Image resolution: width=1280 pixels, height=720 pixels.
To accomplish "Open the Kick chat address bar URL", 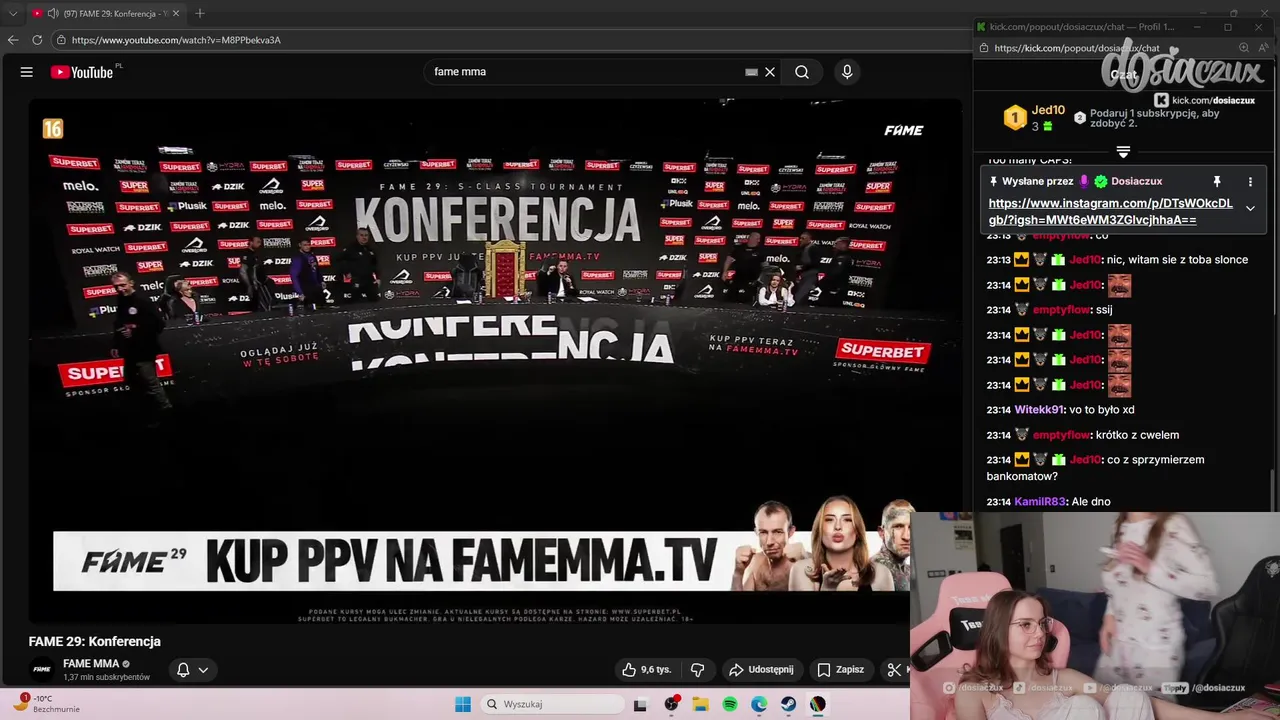I will point(1077,48).
